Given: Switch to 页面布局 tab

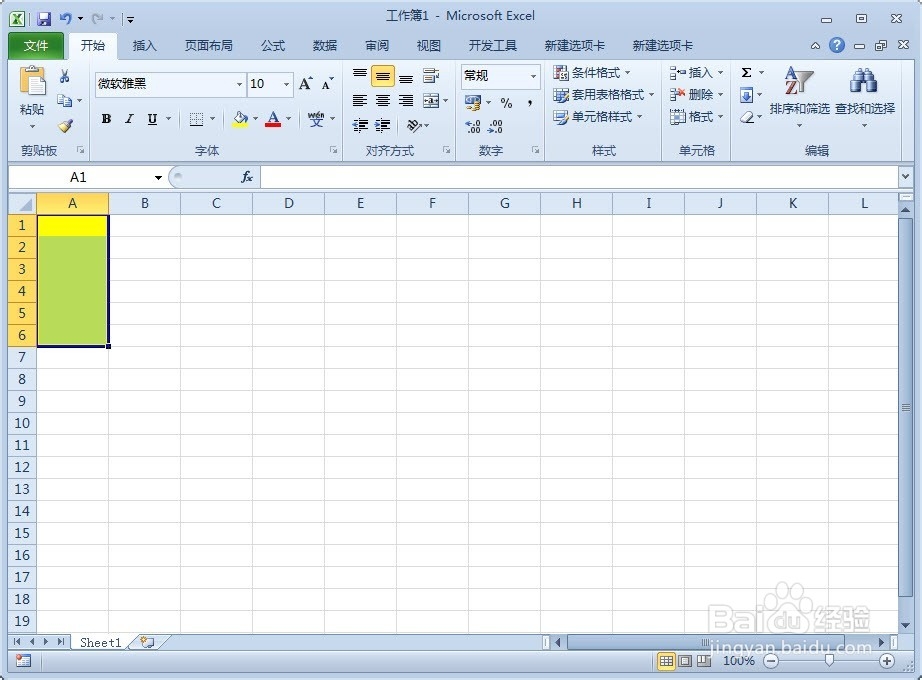Looking at the screenshot, I should click(208, 46).
